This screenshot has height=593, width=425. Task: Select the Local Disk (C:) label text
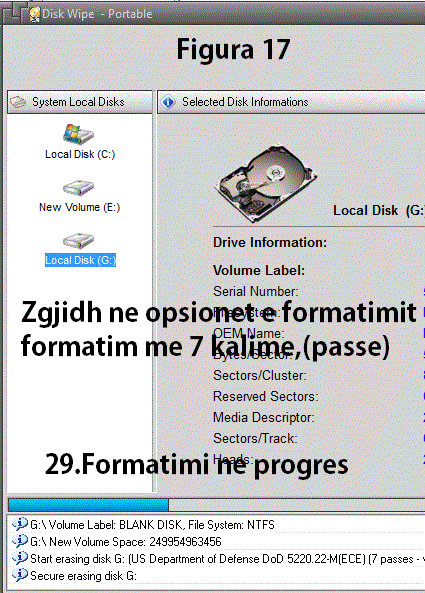point(80,154)
